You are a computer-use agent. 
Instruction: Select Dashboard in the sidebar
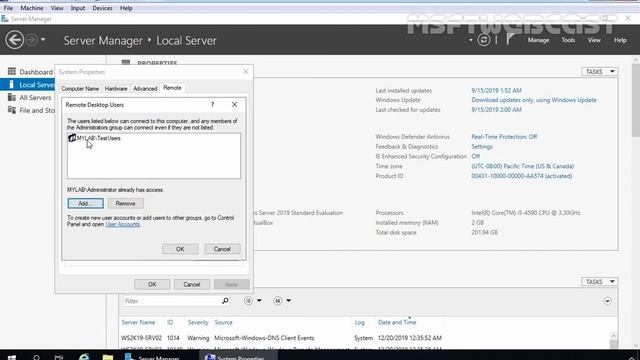tap(36, 72)
